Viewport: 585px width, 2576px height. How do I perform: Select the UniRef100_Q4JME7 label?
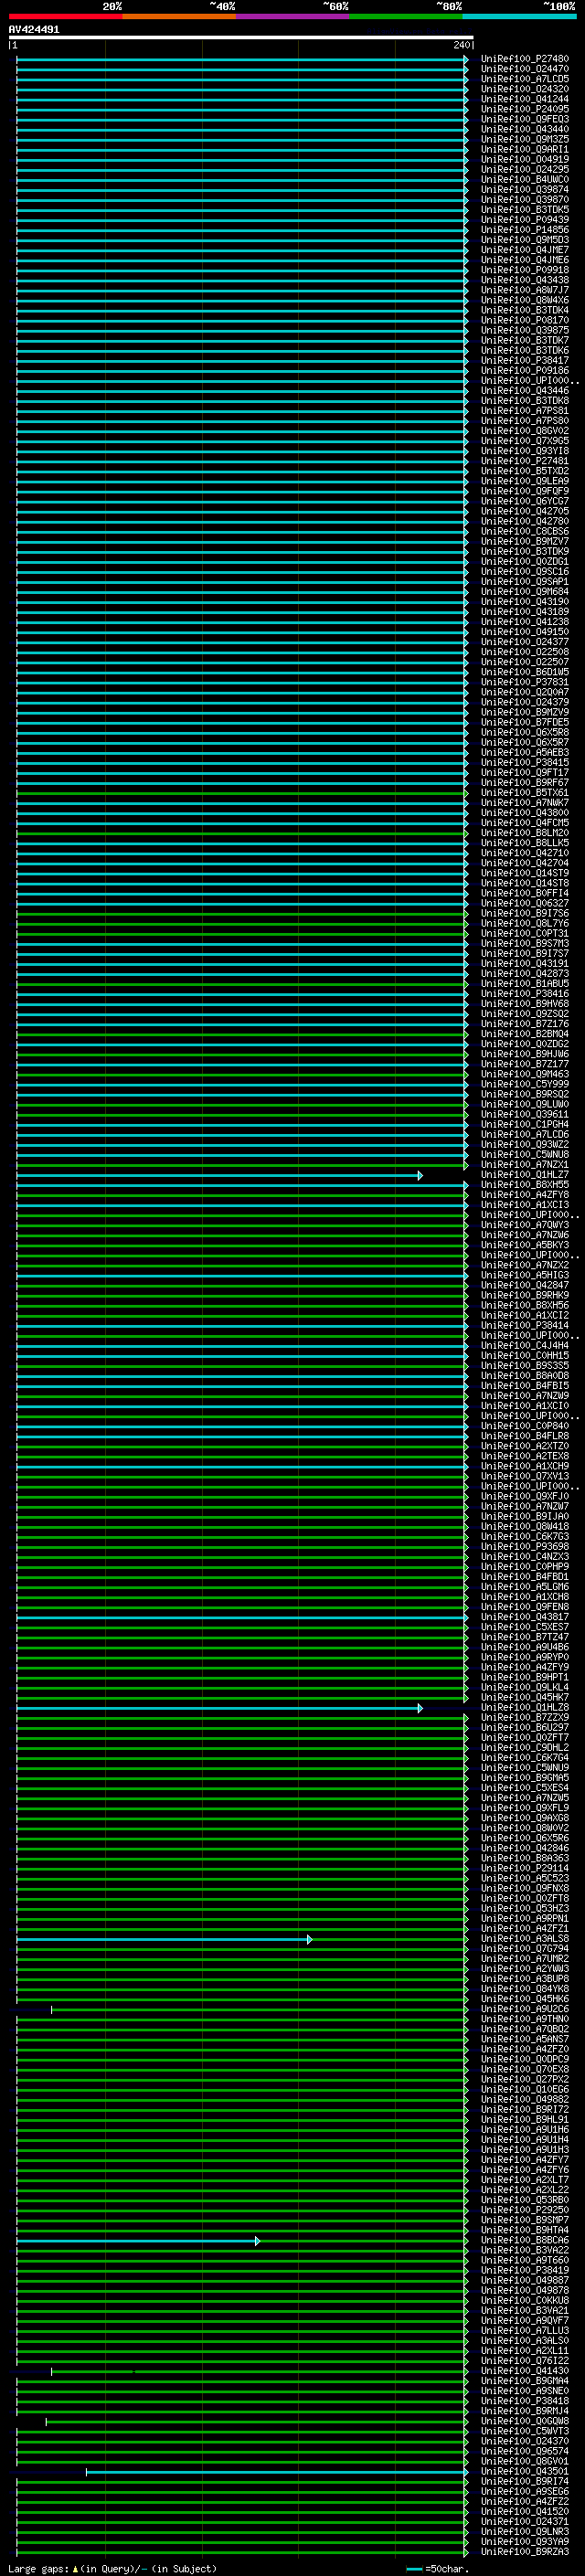click(x=524, y=250)
